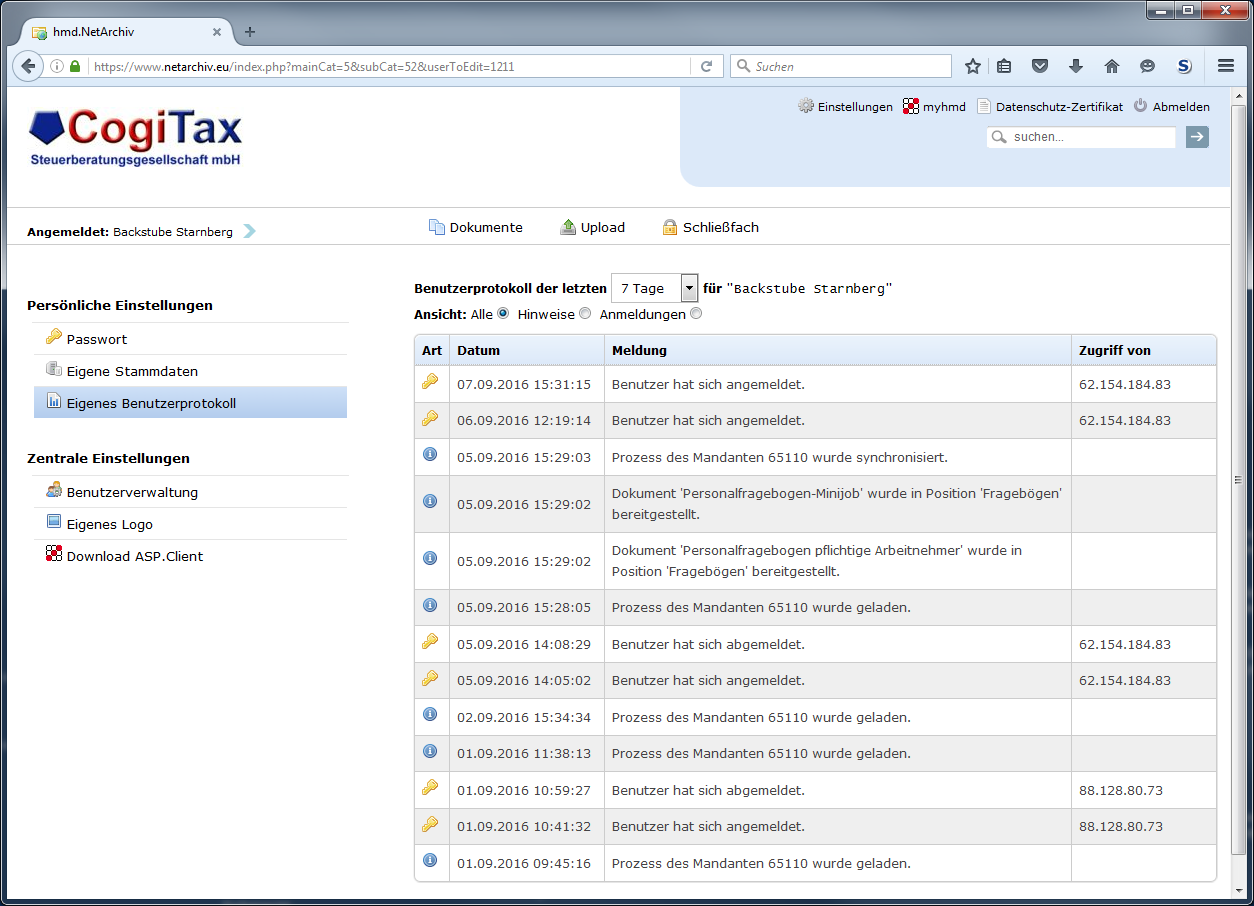1254x906 pixels.
Task: Expand the Angemeldet breadcrumb chevron
Action: click(250, 230)
